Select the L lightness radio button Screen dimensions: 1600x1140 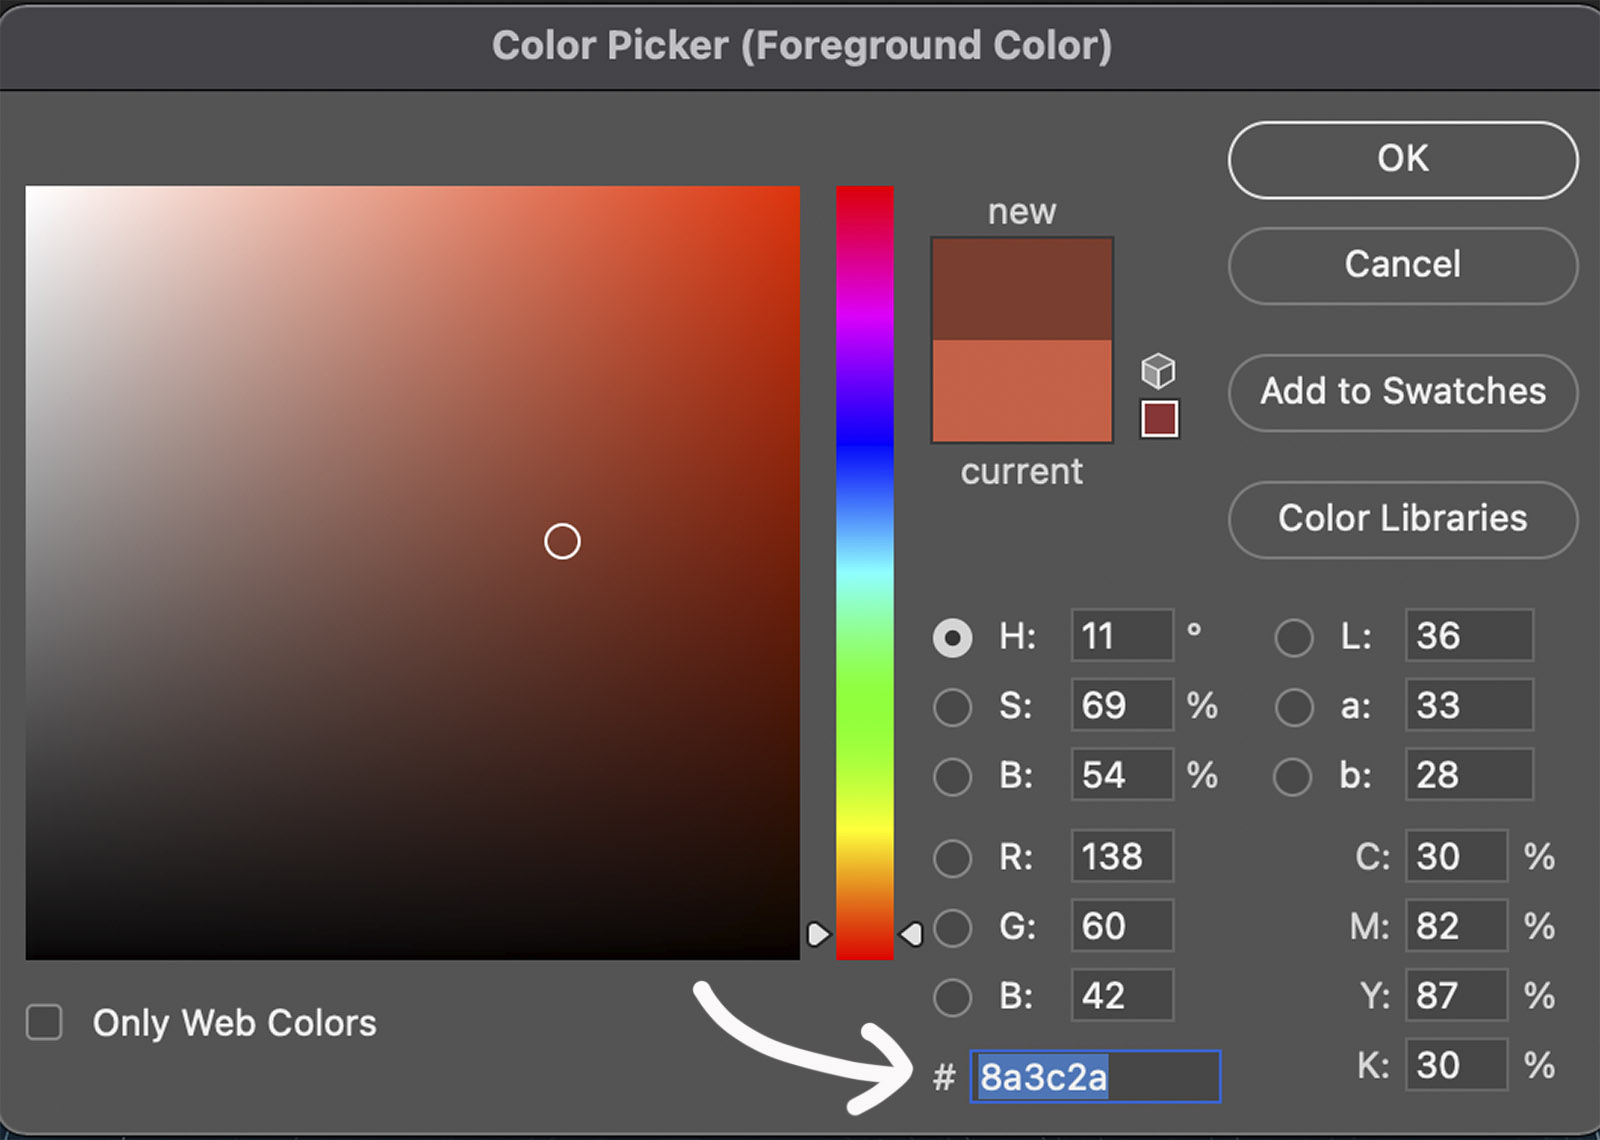click(1293, 637)
